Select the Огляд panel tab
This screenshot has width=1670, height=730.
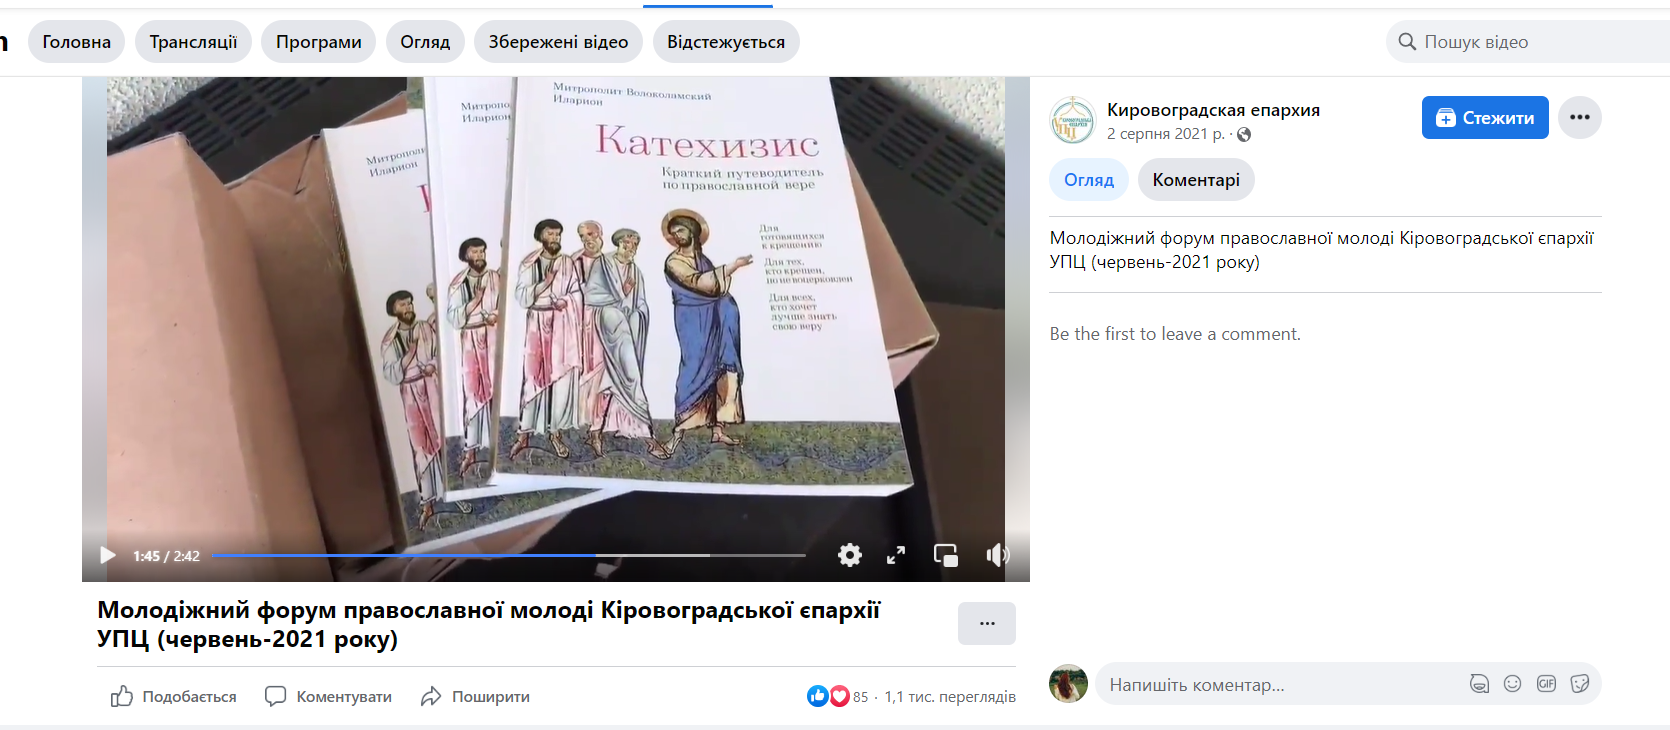1089,180
